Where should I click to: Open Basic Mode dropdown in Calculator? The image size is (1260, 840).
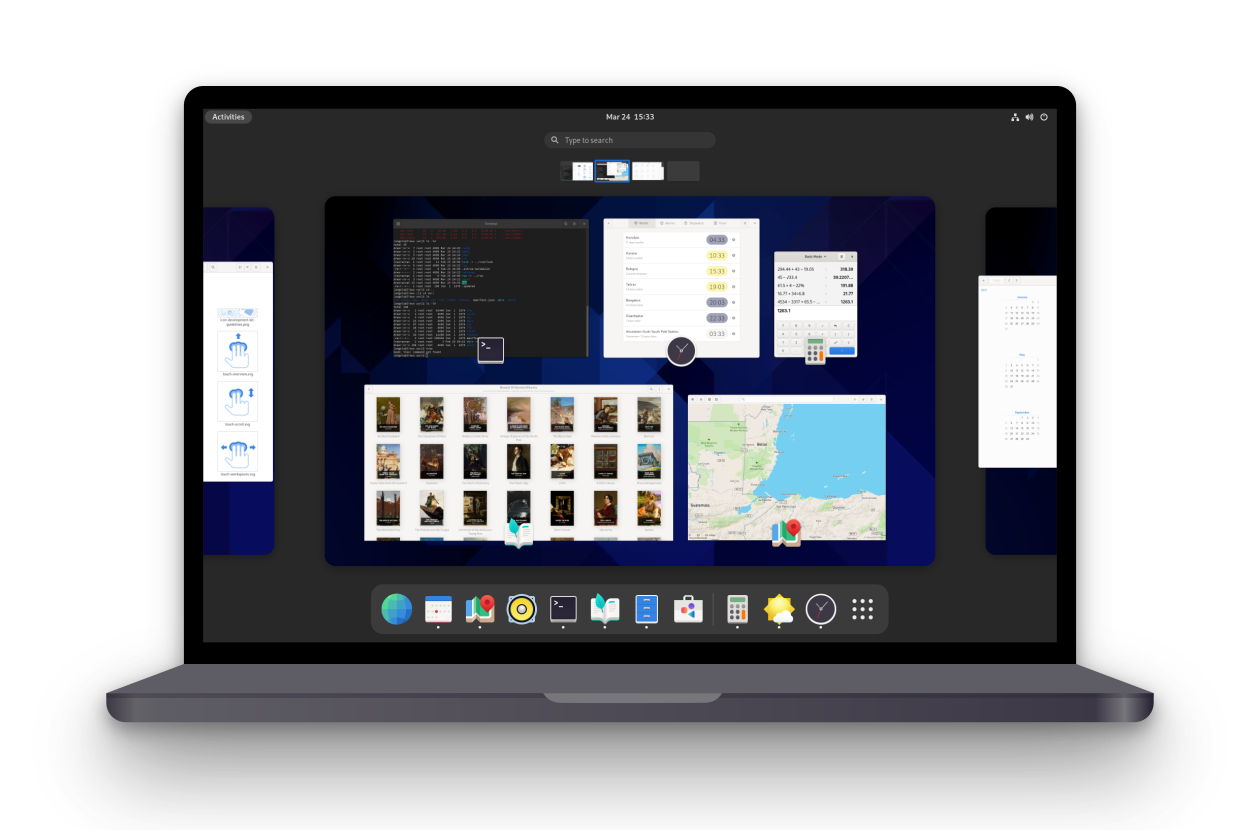point(816,257)
